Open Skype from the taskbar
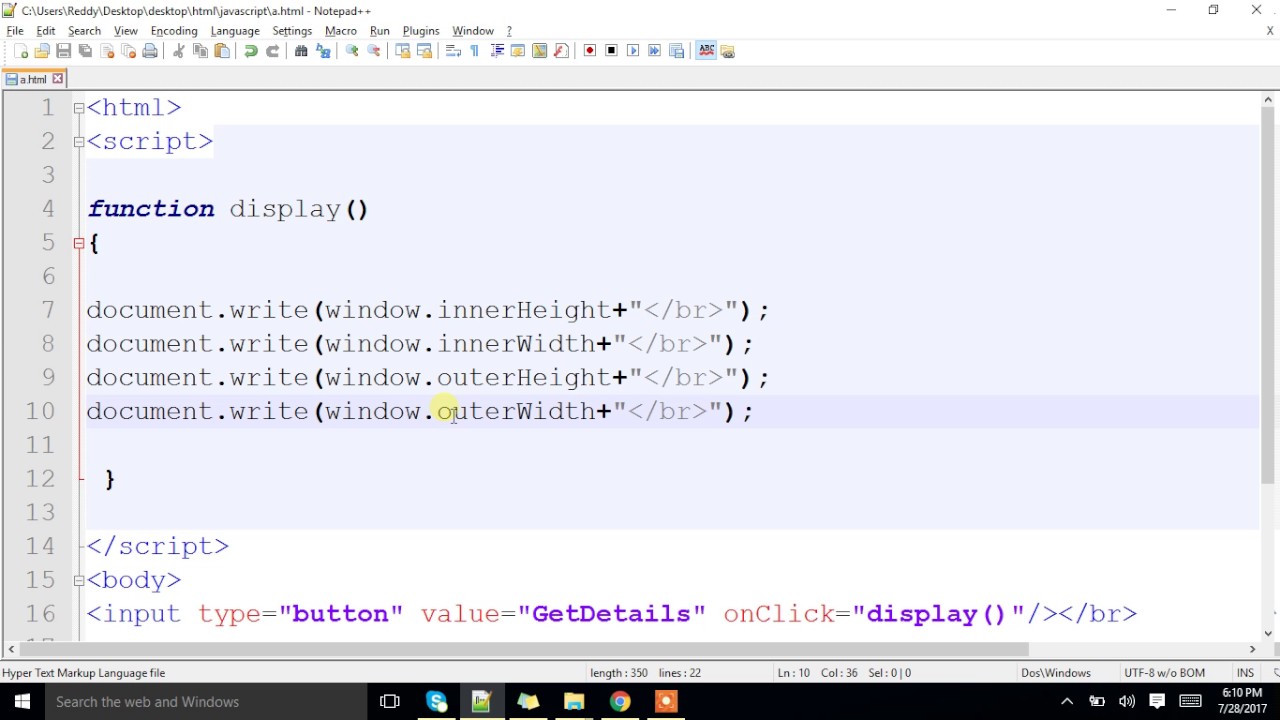The image size is (1280, 720). click(436, 702)
